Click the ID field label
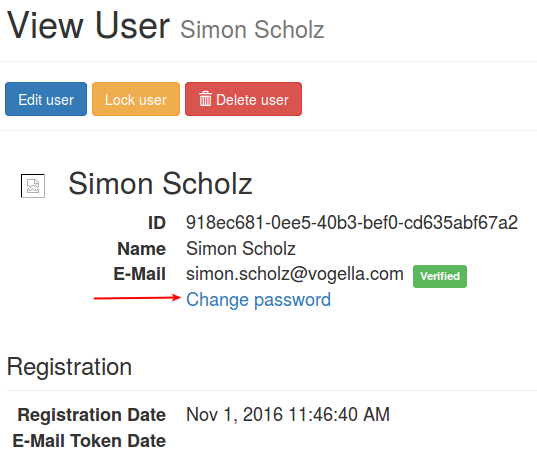 [x=157, y=223]
